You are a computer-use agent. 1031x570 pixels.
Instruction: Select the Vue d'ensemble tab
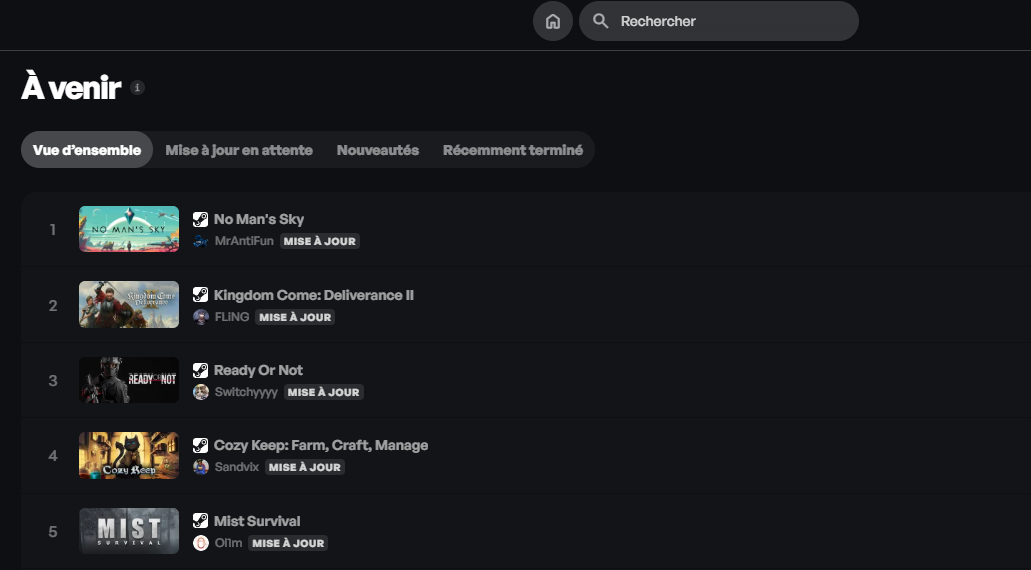click(x=87, y=150)
